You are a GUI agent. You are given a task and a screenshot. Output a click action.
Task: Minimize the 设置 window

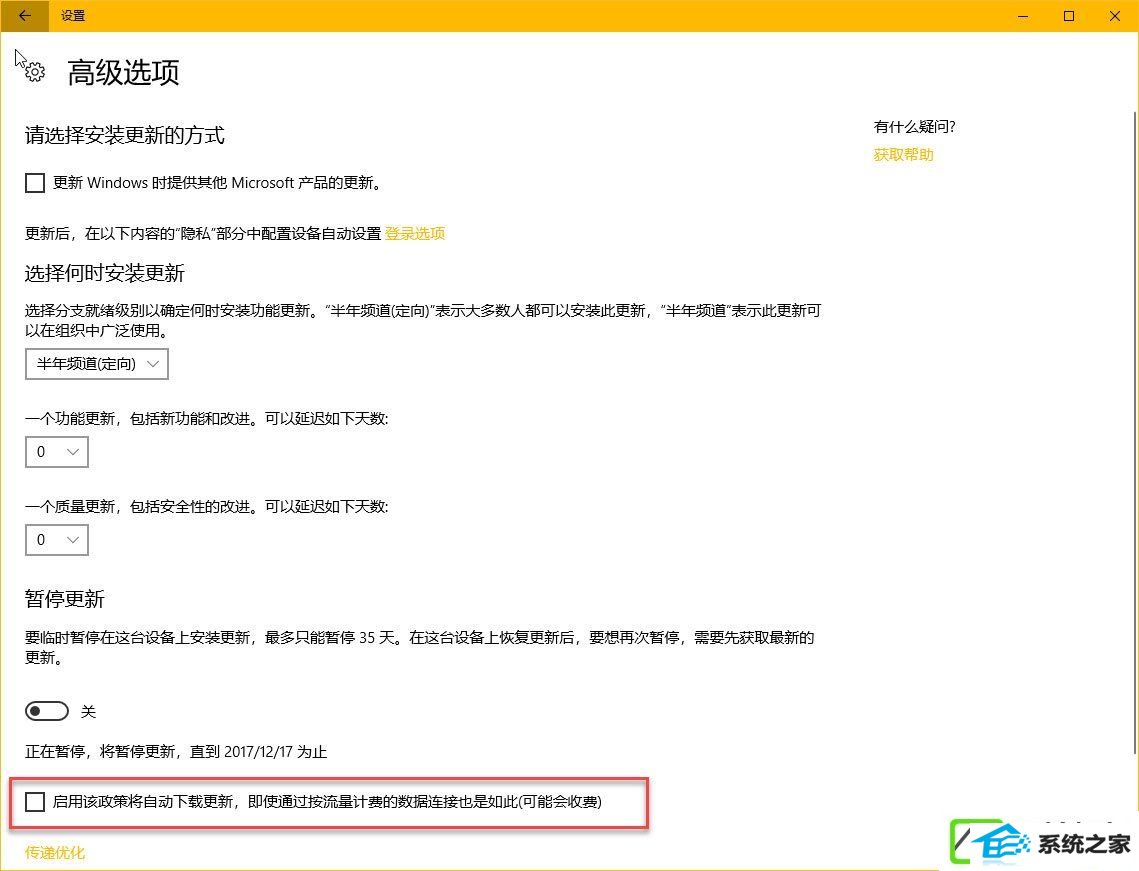pos(1023,16)
